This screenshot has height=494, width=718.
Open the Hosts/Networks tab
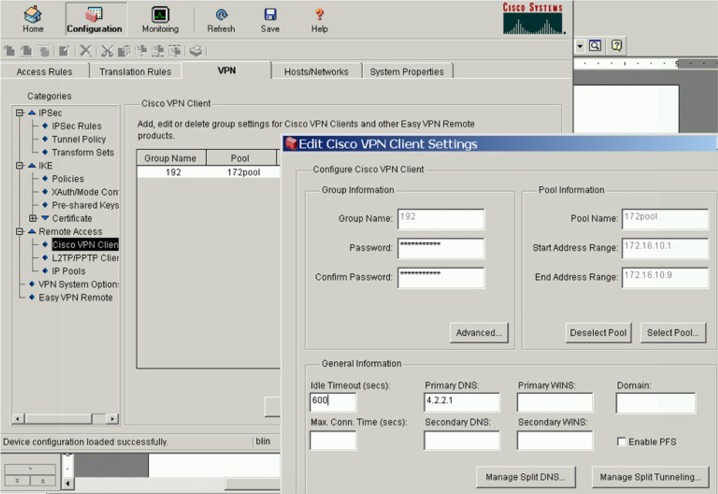coord(316,71)
